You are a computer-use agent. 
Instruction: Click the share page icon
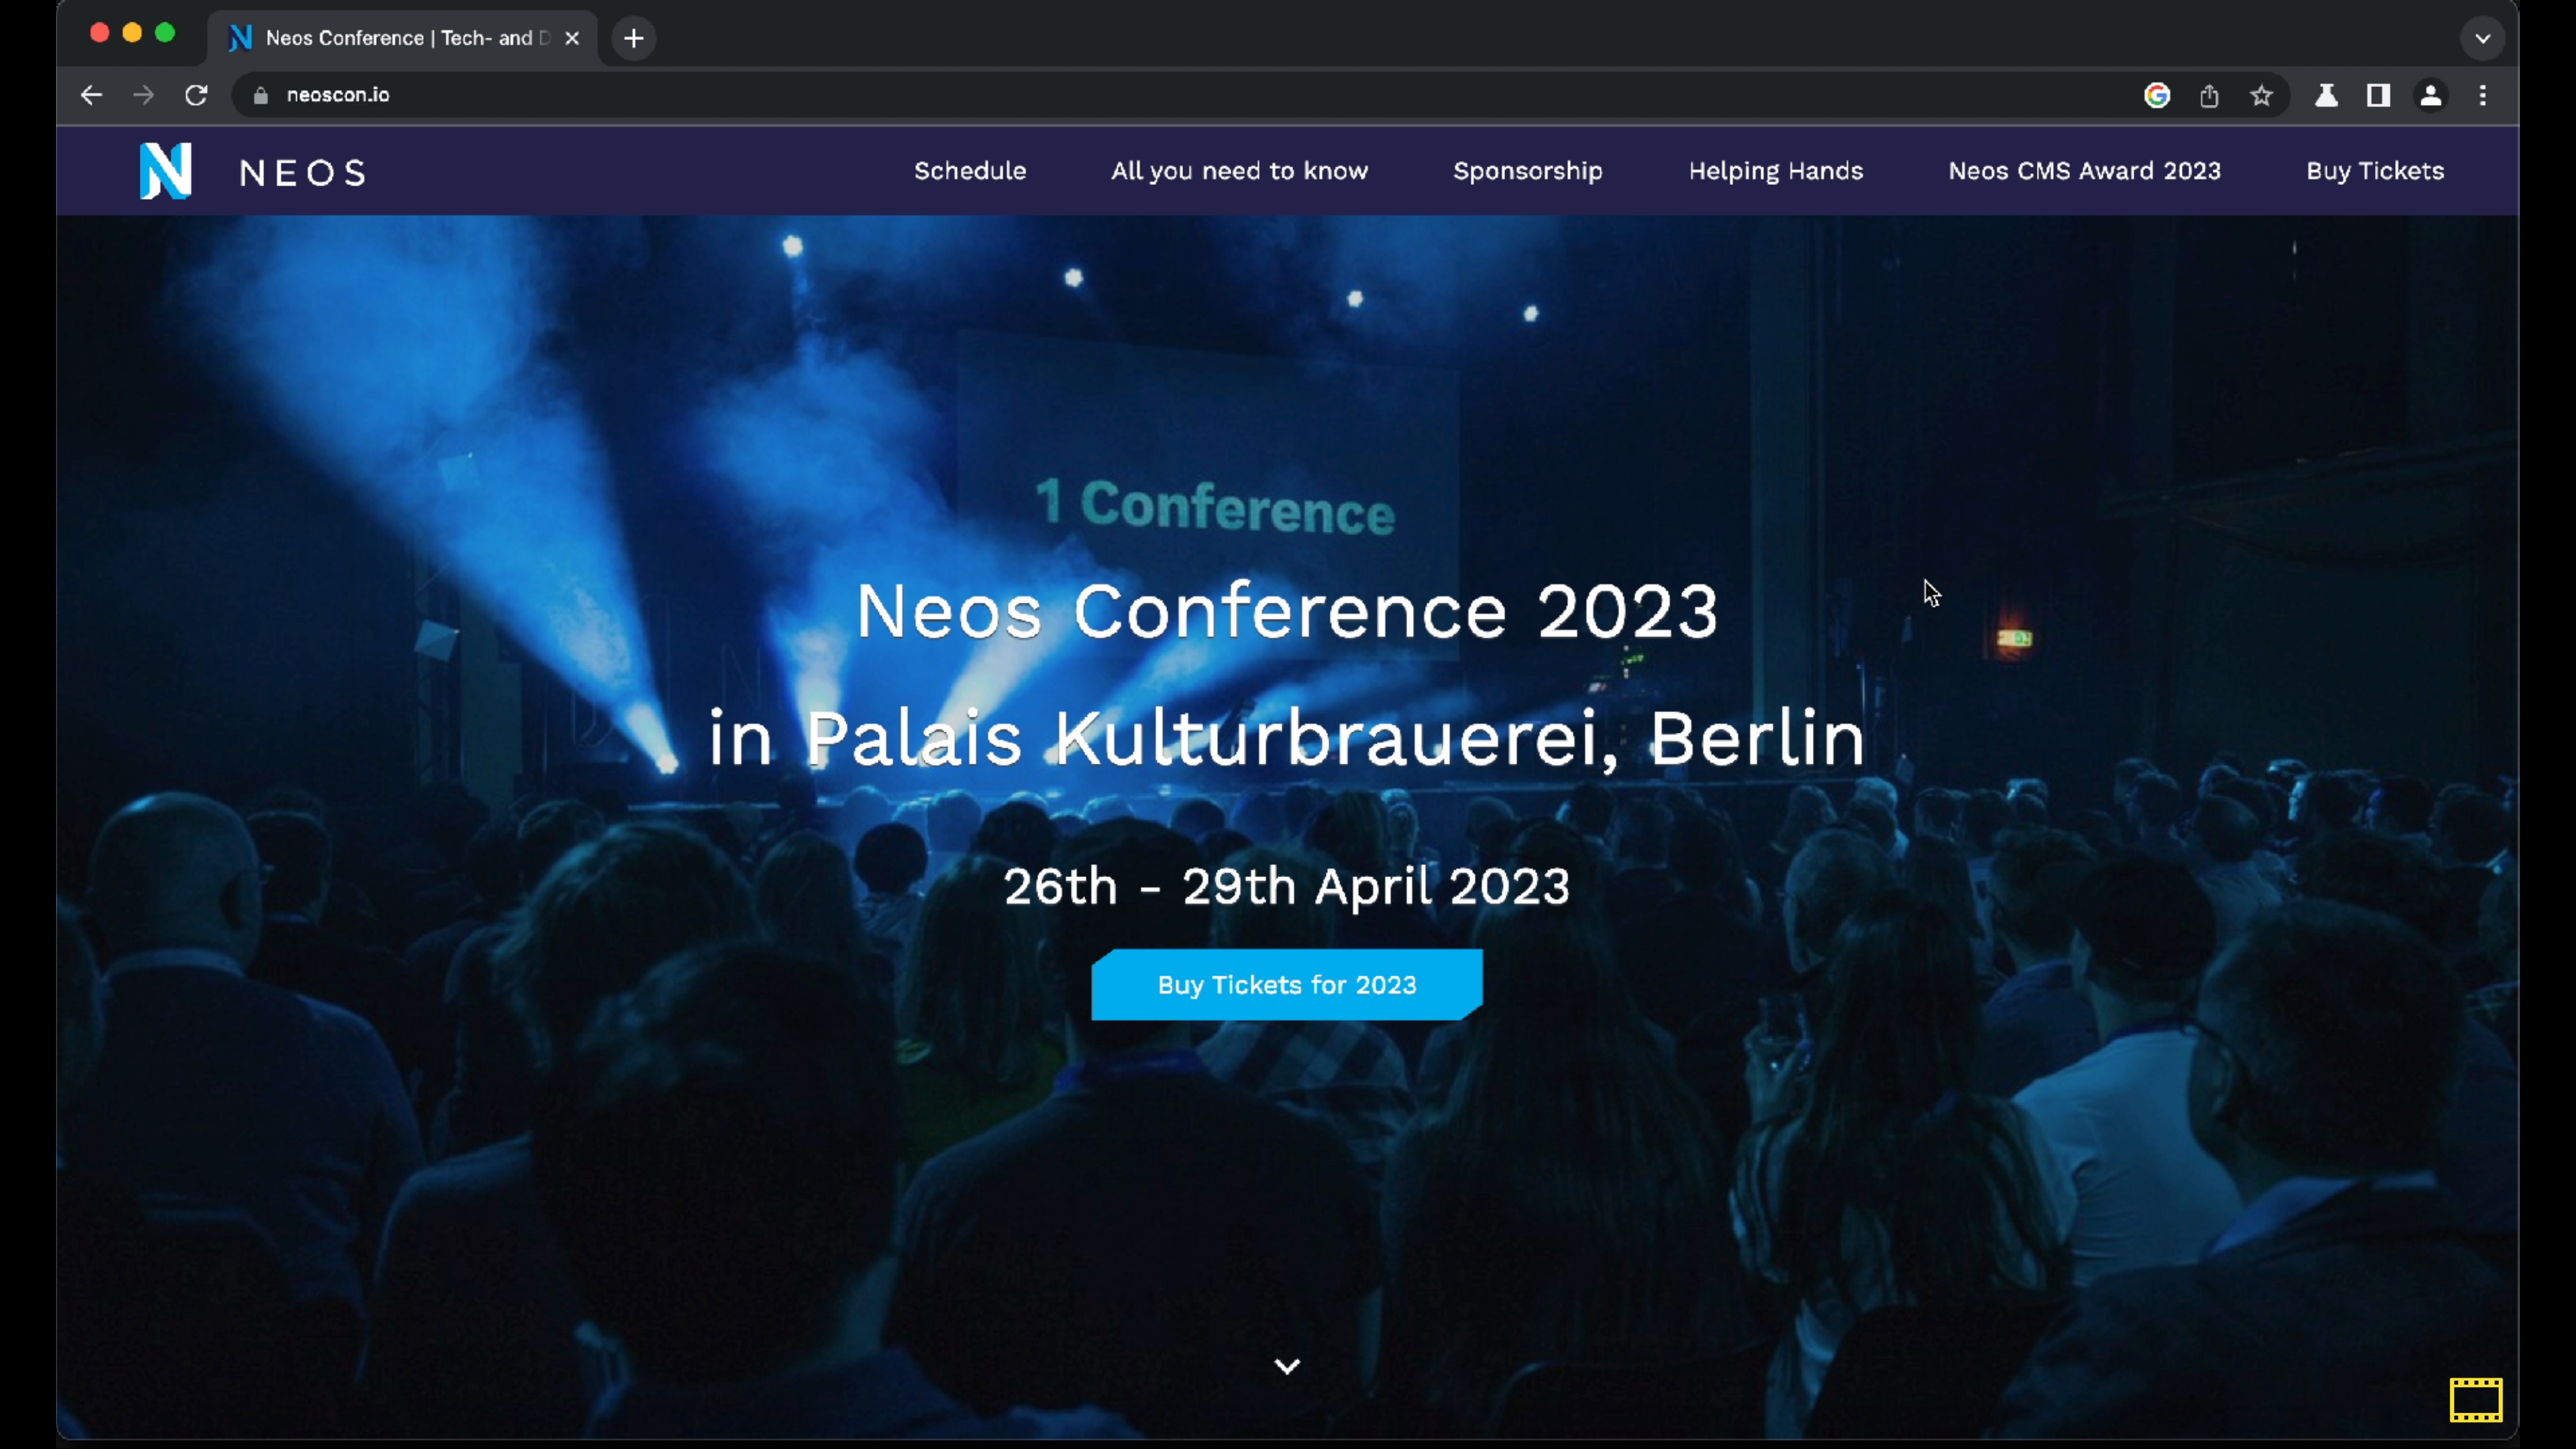click(x=2209, y=95)
